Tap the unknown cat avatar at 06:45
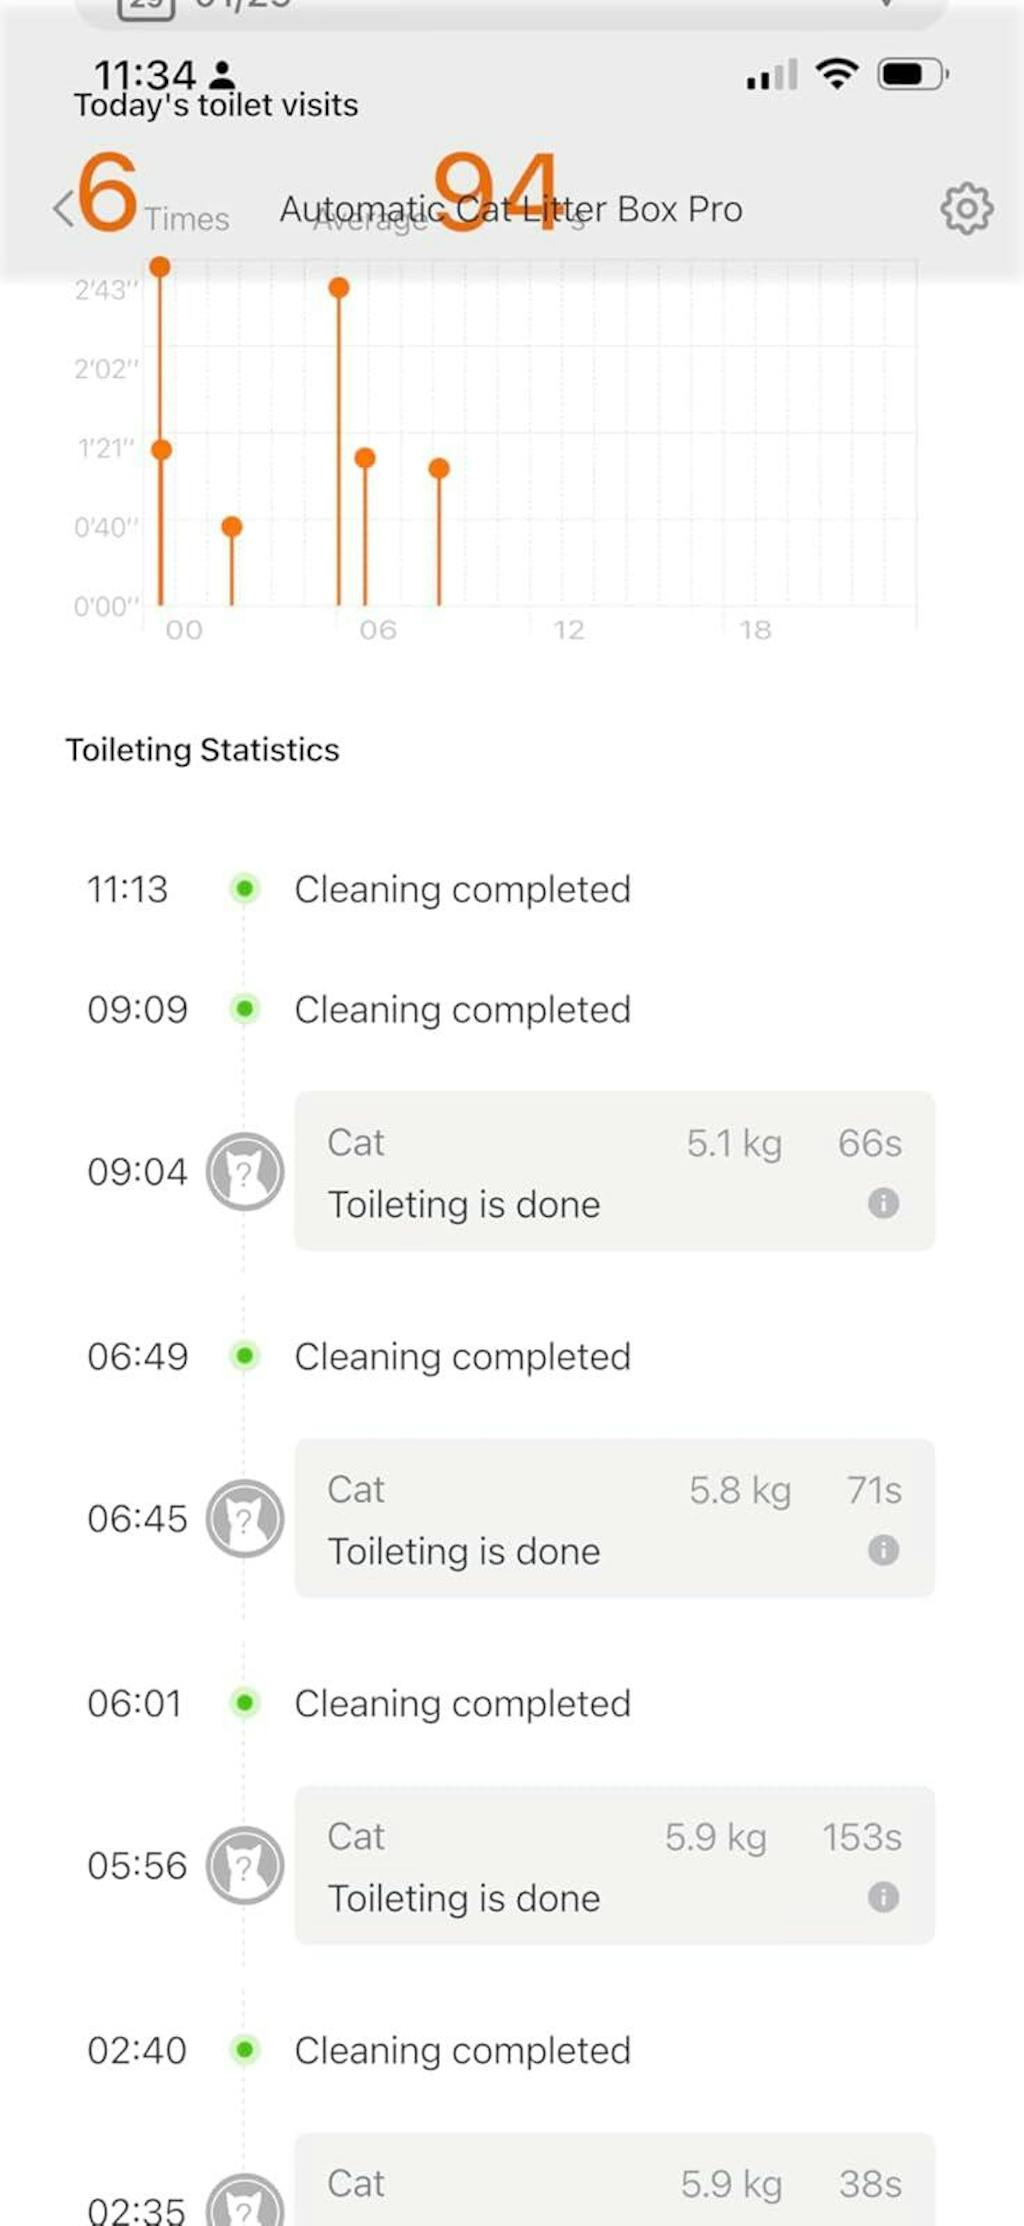 245,1518
